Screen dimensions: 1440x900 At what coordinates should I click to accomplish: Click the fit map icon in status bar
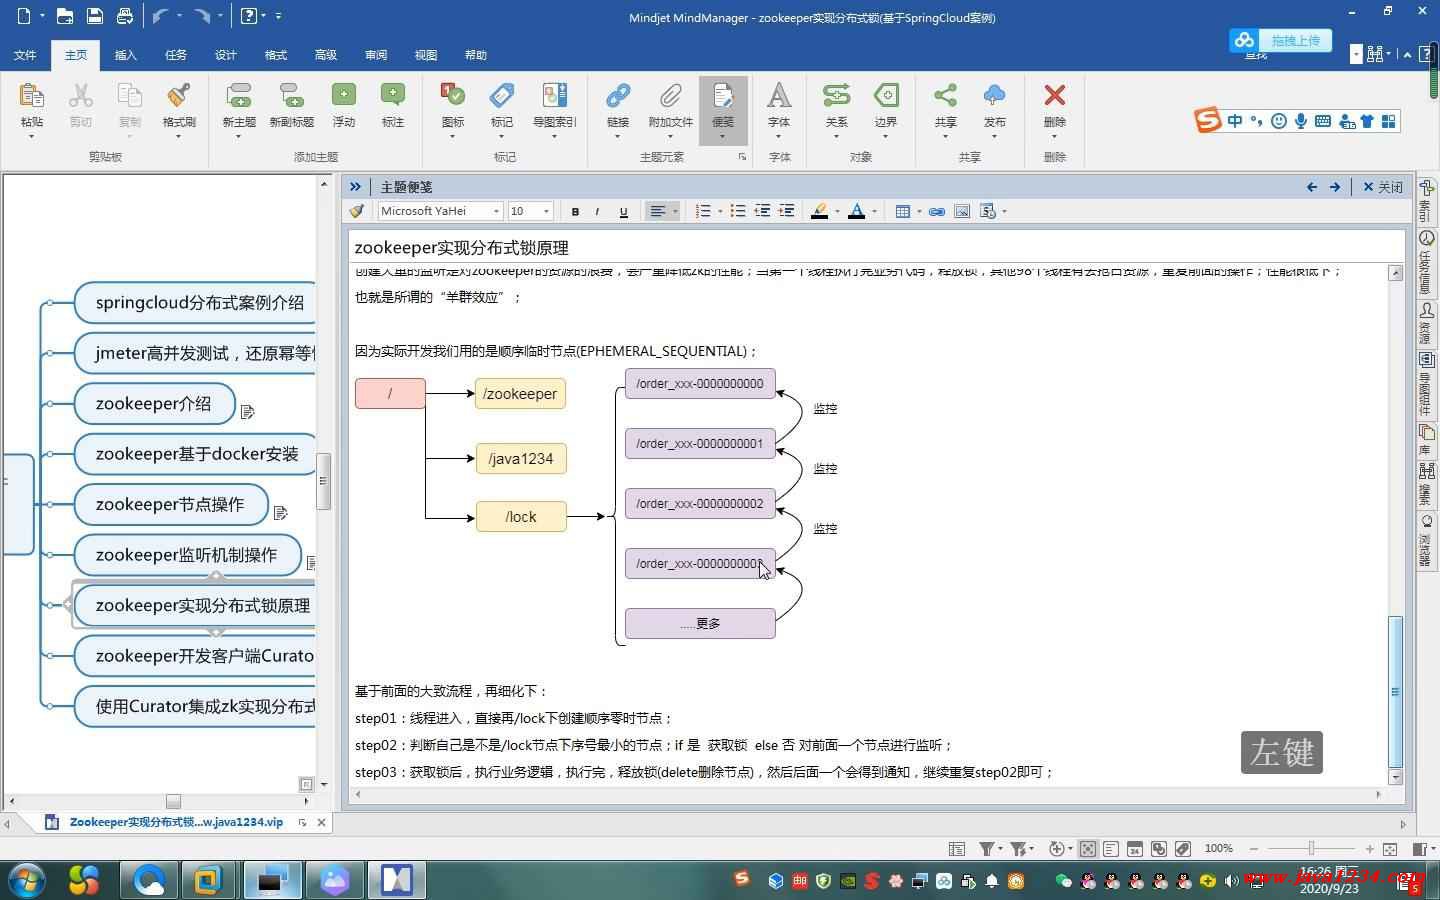[x=1390, y=849]
